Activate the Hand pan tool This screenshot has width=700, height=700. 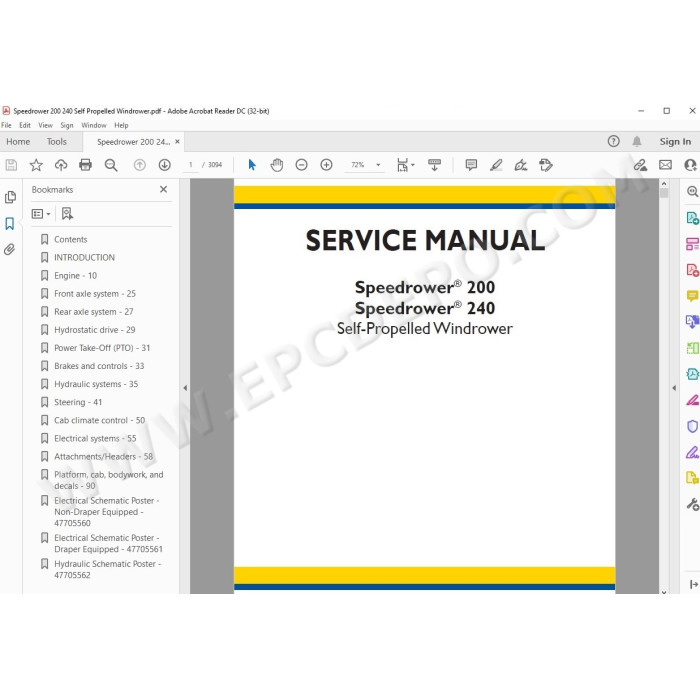(277, 165)
